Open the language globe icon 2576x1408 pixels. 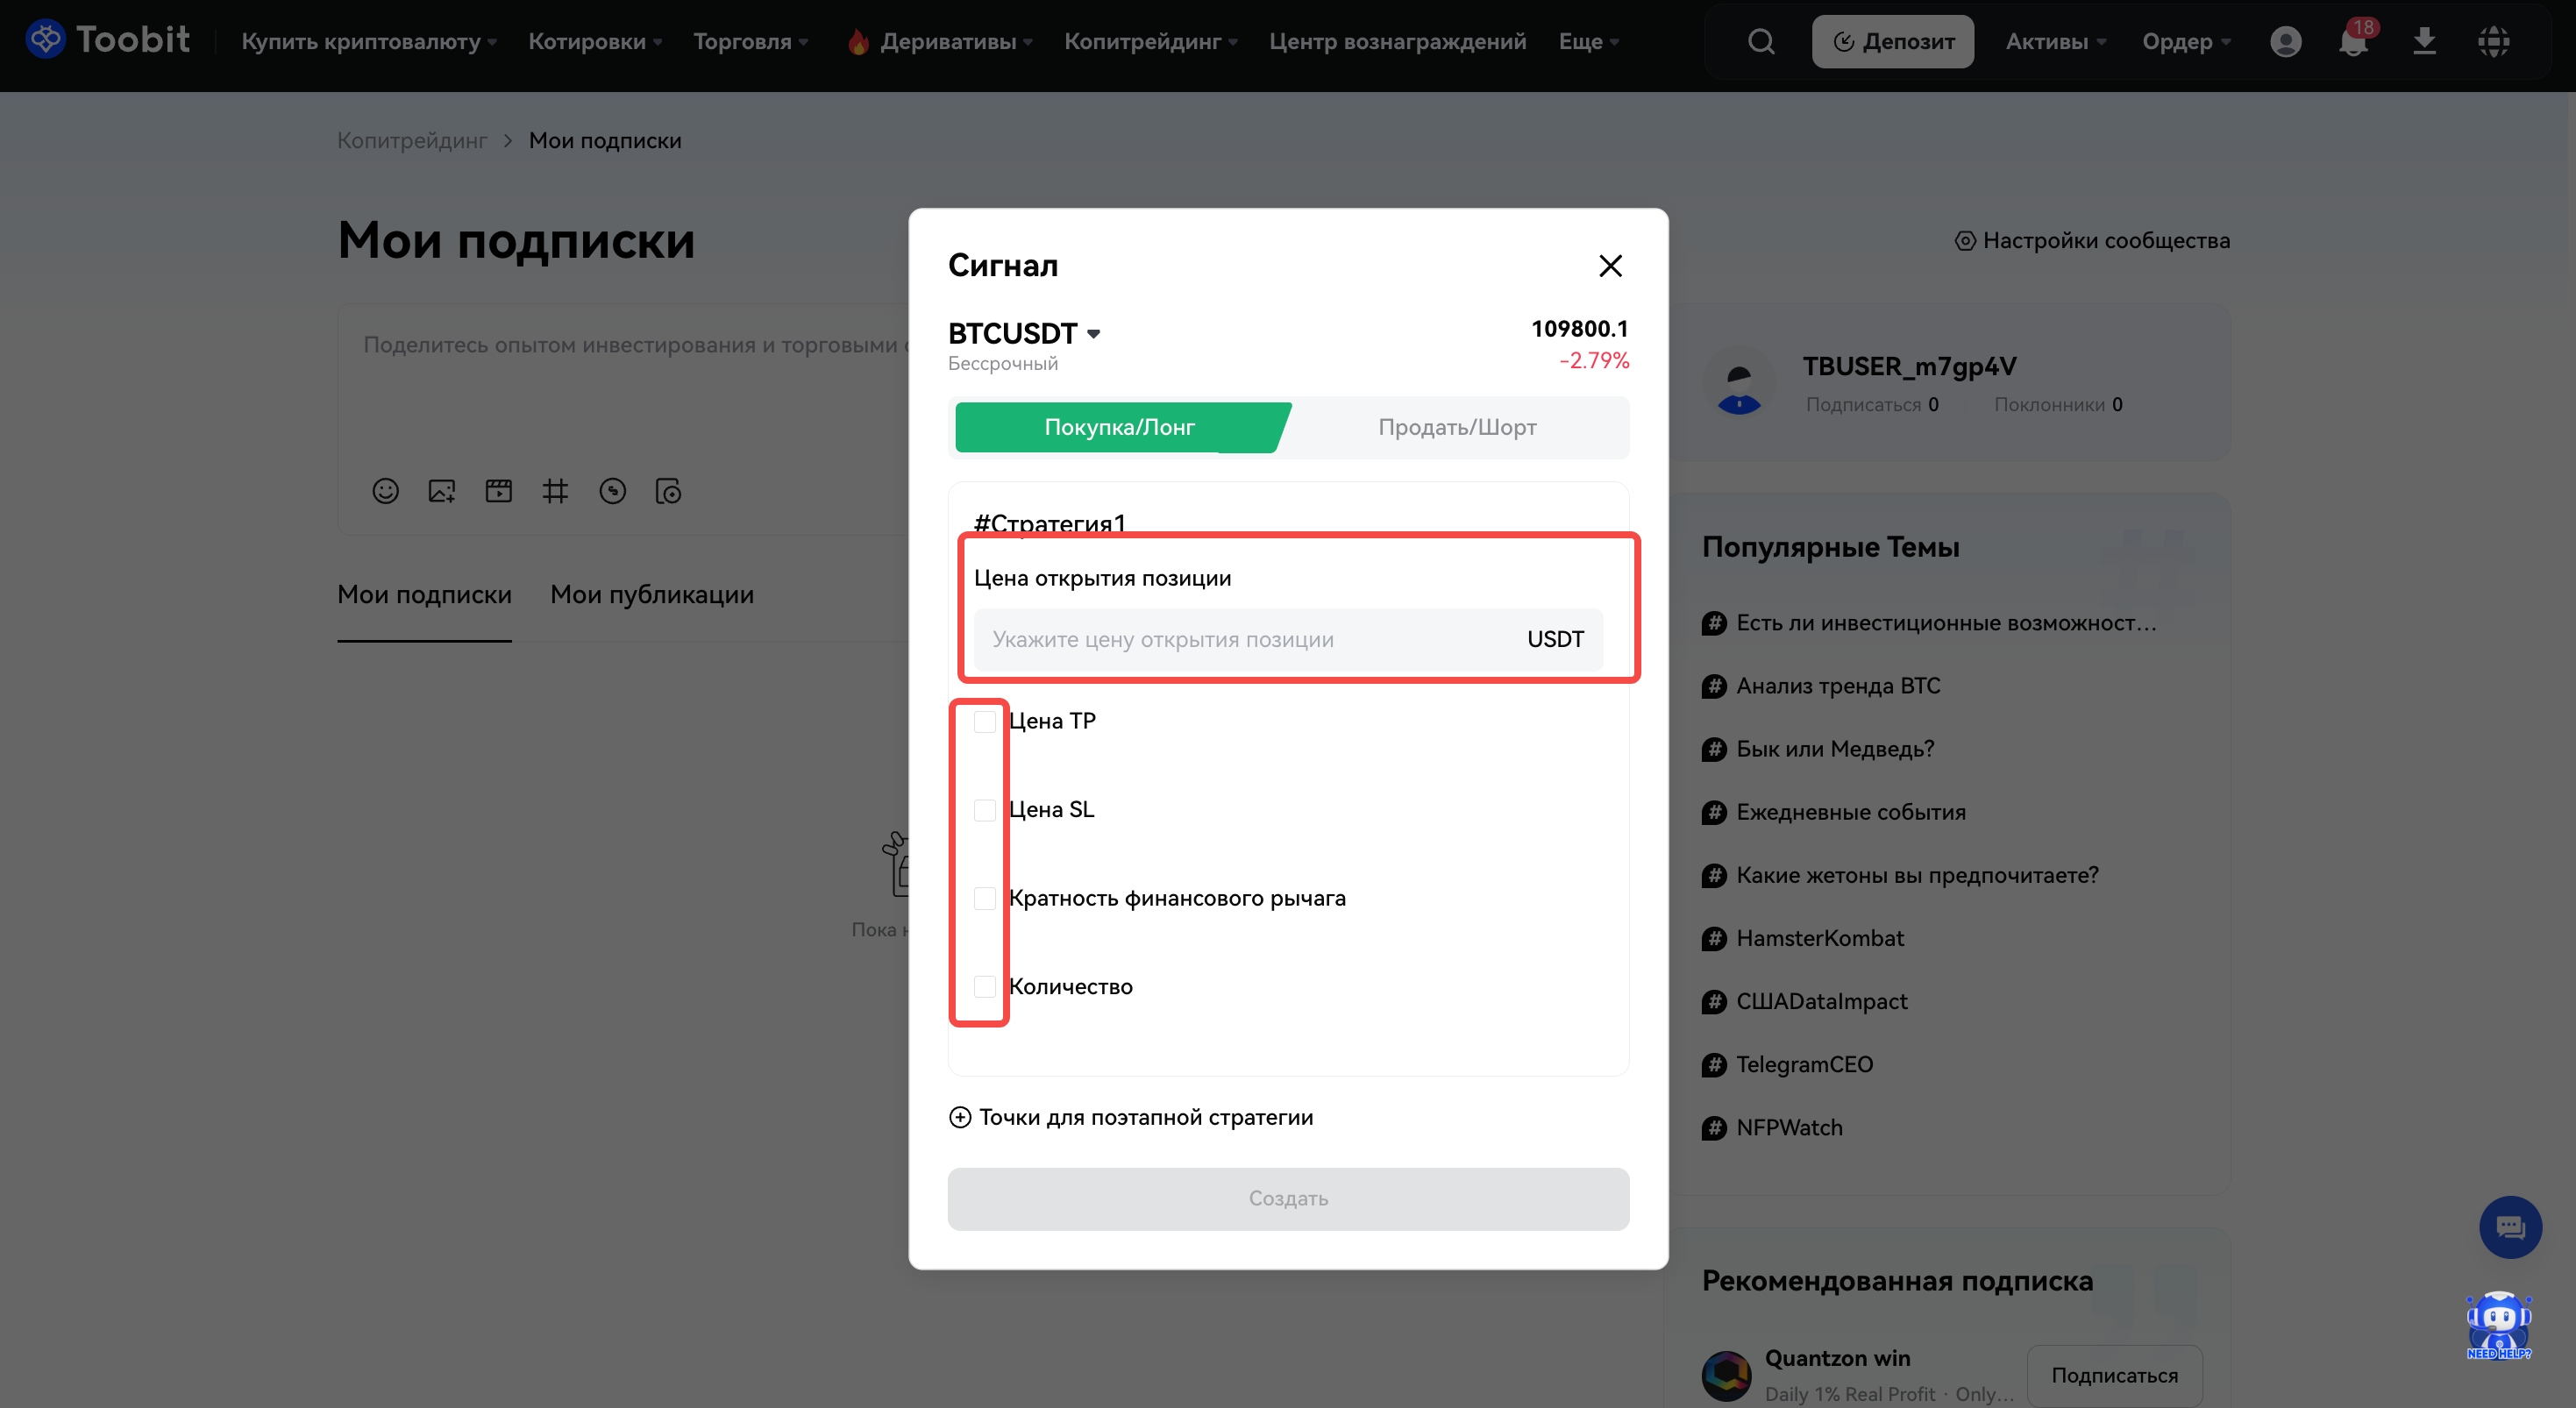2494,41
